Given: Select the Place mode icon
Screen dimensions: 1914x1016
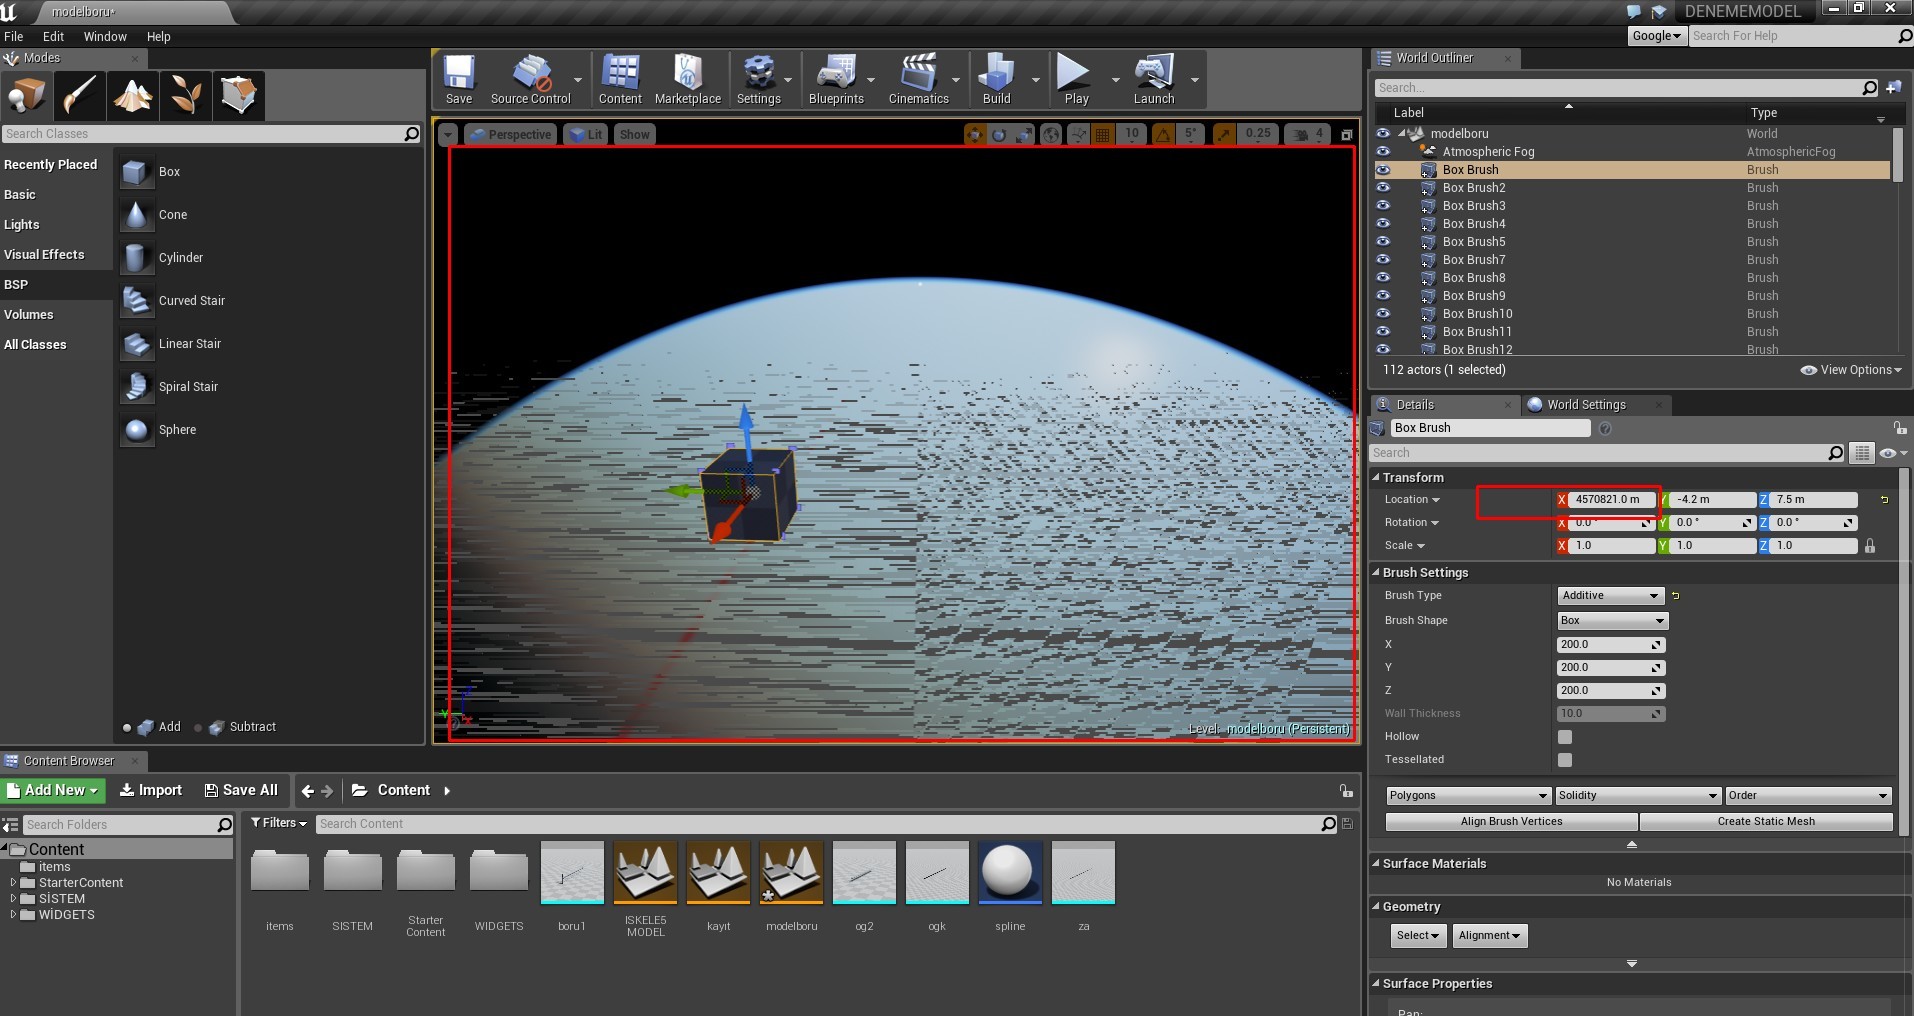Looking at the screenshot, I should point(27,96).
